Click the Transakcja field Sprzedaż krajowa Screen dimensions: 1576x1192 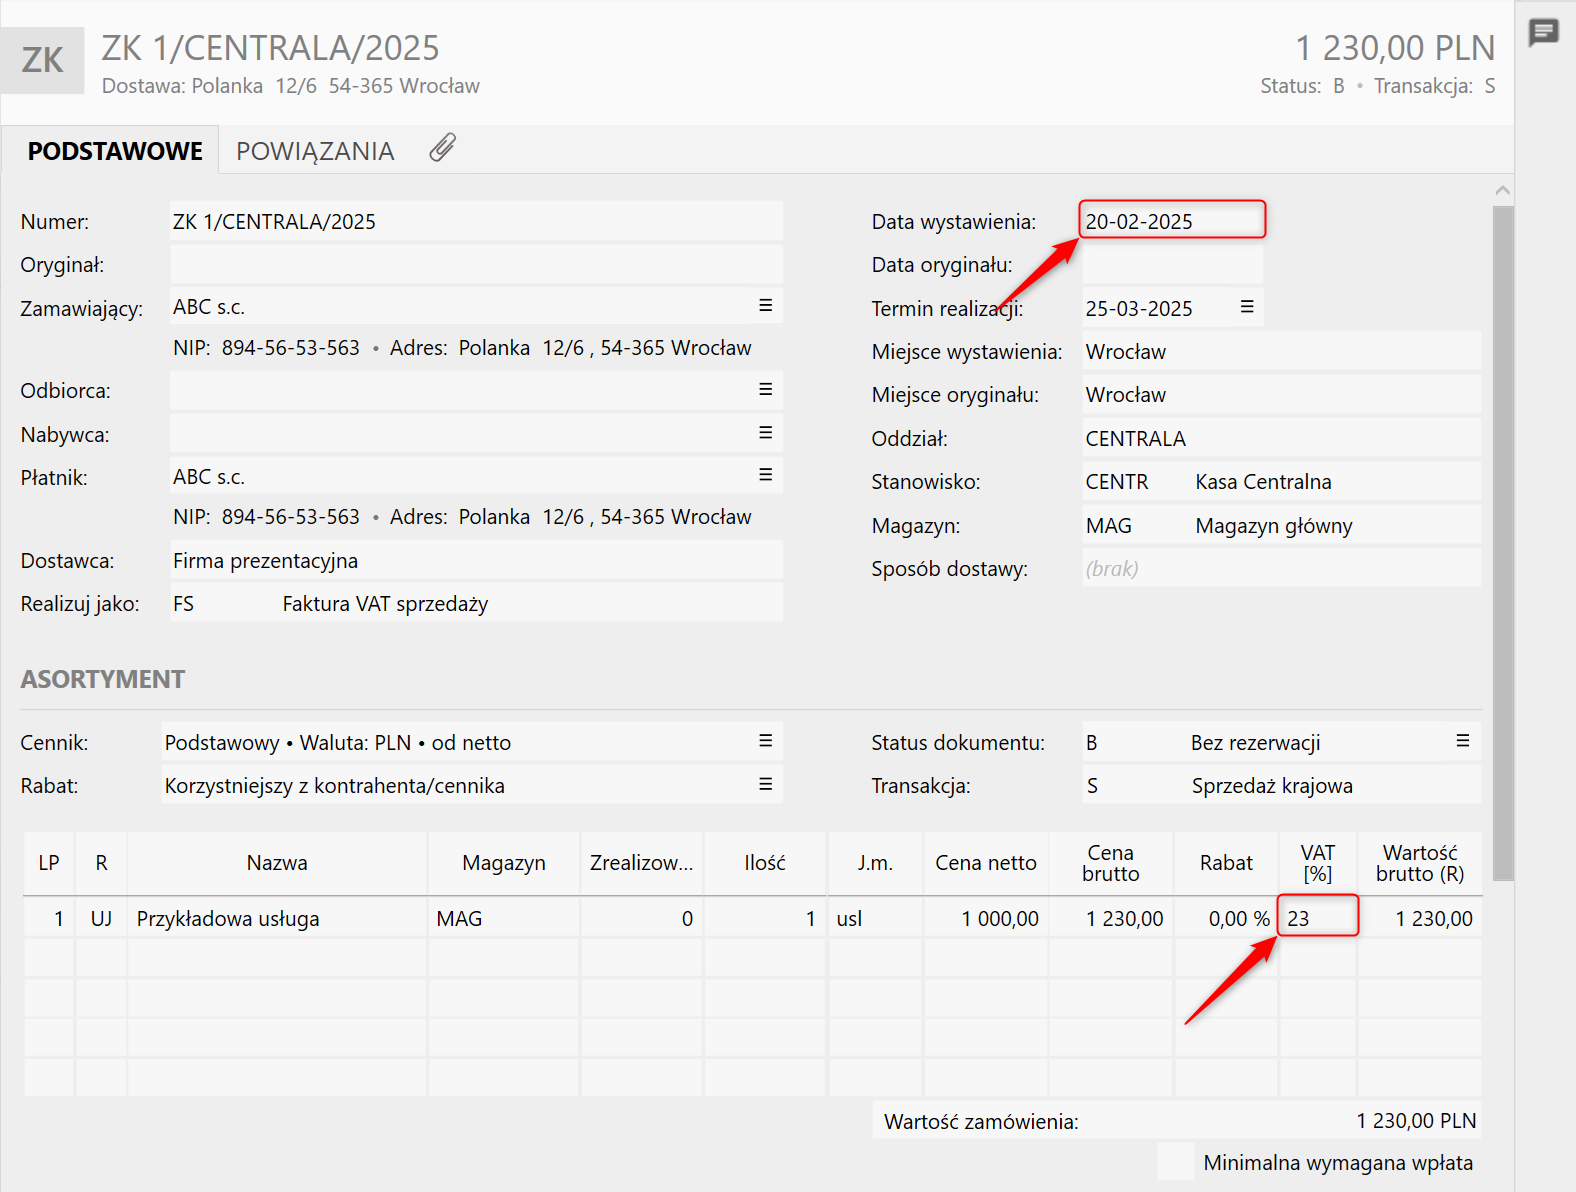click(1281, 785)
